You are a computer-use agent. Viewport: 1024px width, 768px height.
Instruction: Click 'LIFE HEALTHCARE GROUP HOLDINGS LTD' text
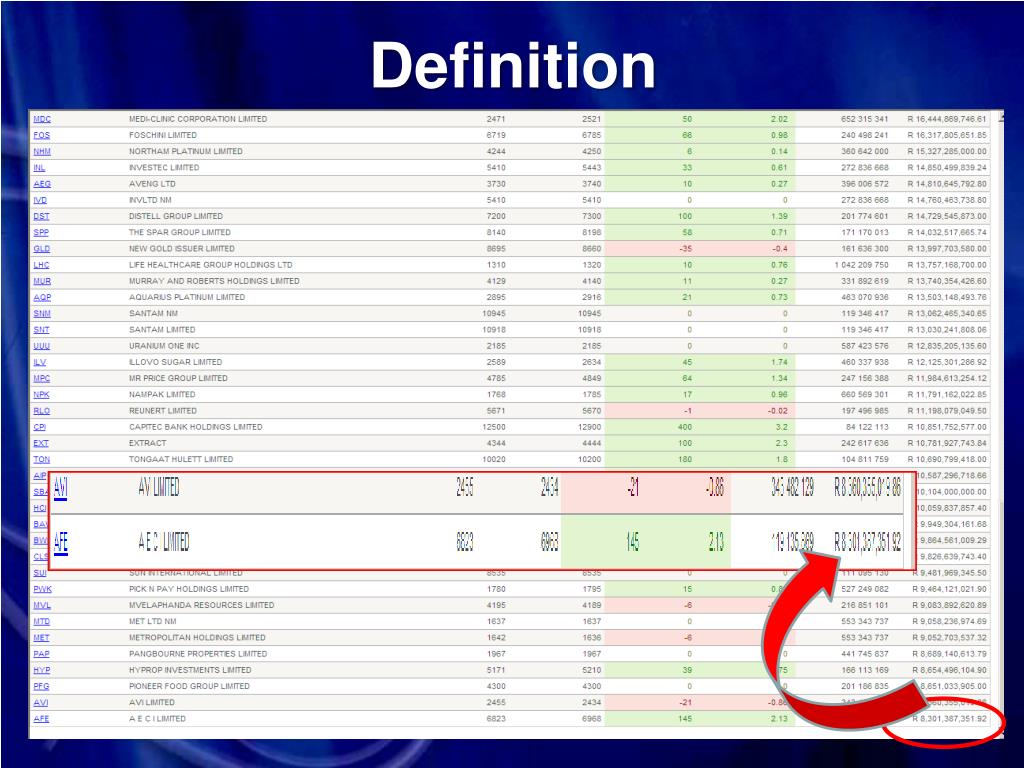pos(210,265)
